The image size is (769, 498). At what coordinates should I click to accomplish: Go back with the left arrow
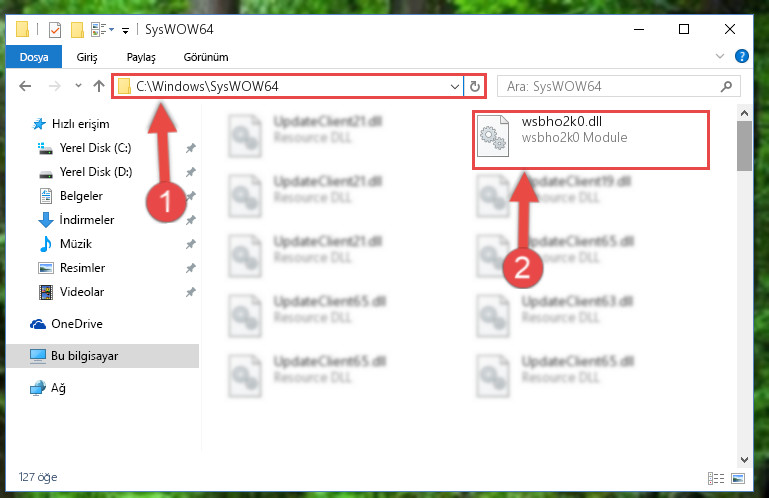tap(25, 87)
